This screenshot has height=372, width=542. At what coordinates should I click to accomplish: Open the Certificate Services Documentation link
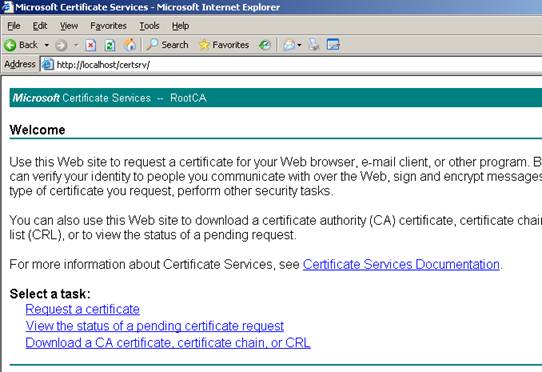[401, 264]
